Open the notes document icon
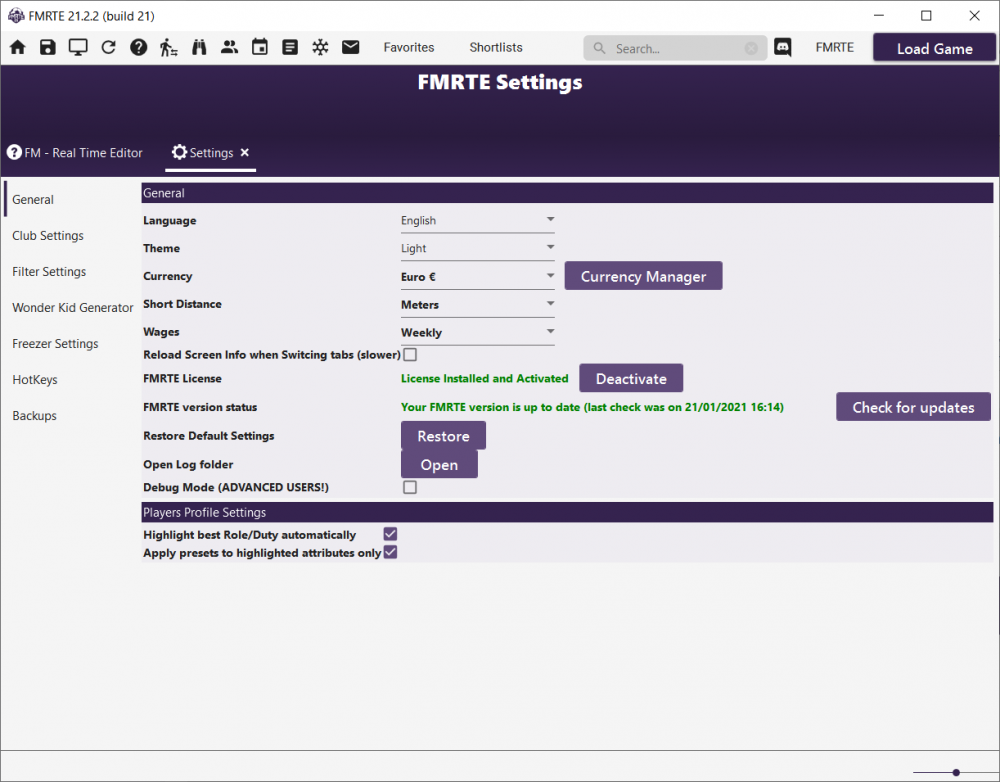 (290, 47)
